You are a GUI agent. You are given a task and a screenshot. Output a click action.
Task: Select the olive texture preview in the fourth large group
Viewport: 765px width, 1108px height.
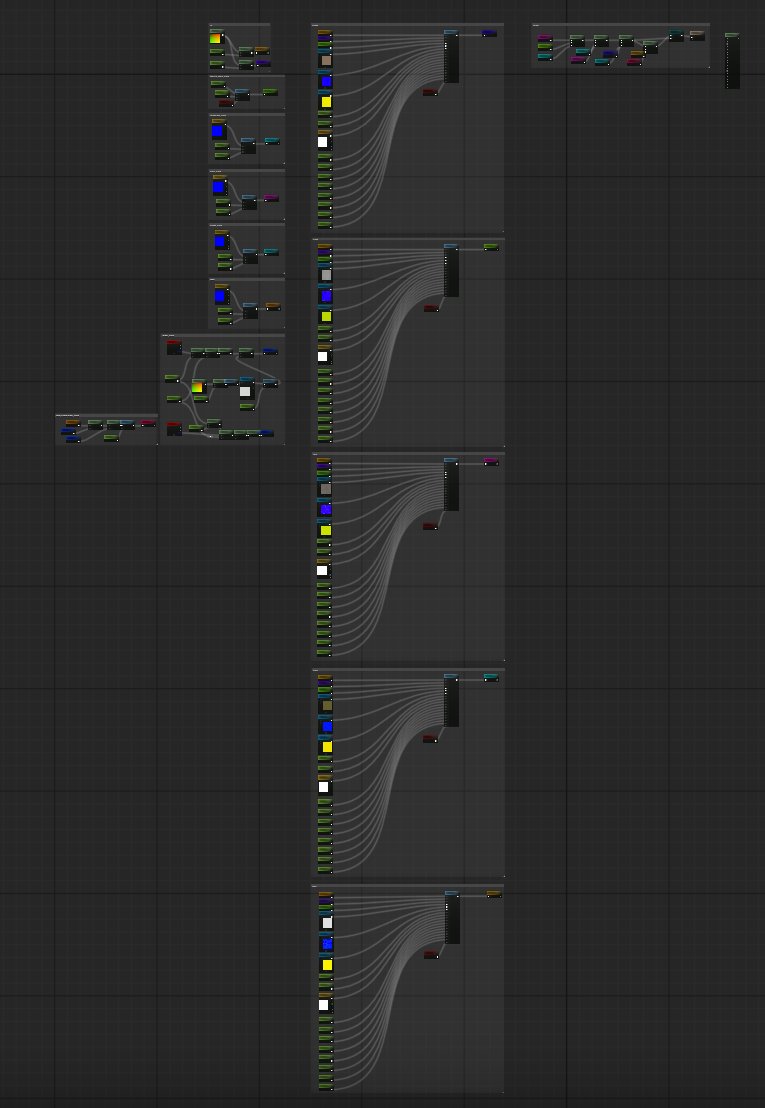click(x=326, y=705)
